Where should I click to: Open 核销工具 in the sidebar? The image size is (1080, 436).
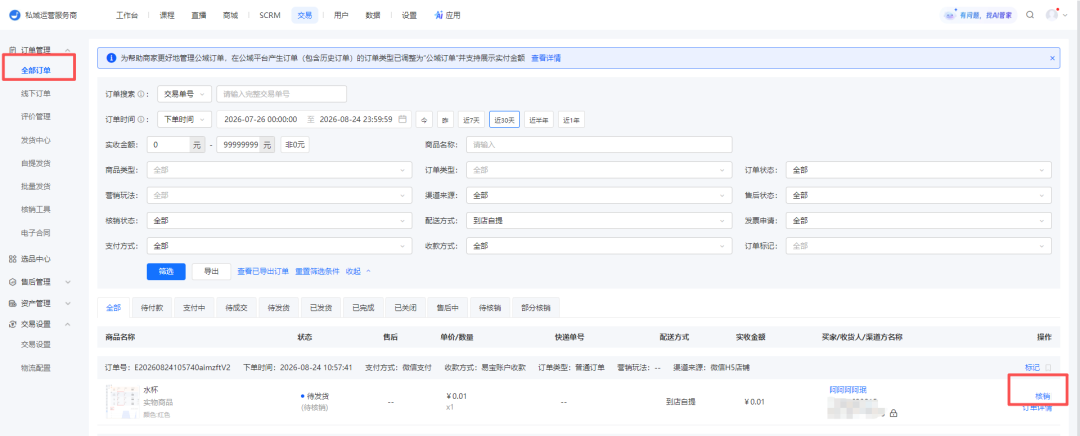[x=36, y=209]
